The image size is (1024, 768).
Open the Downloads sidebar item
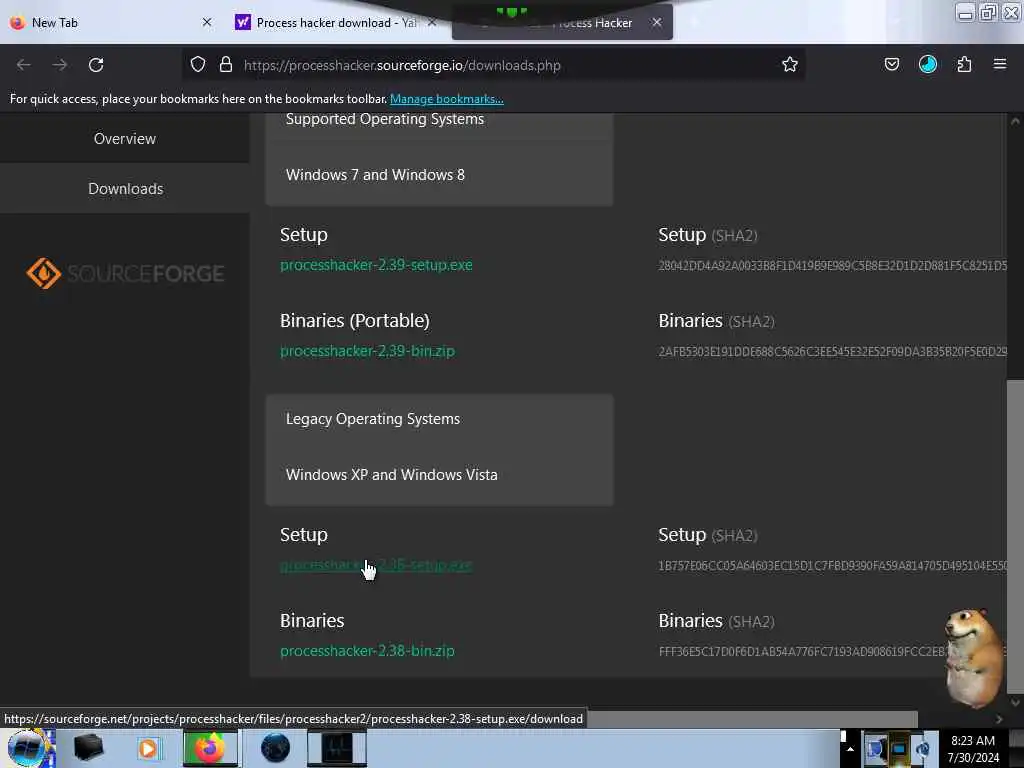click(x=125, y=189)
